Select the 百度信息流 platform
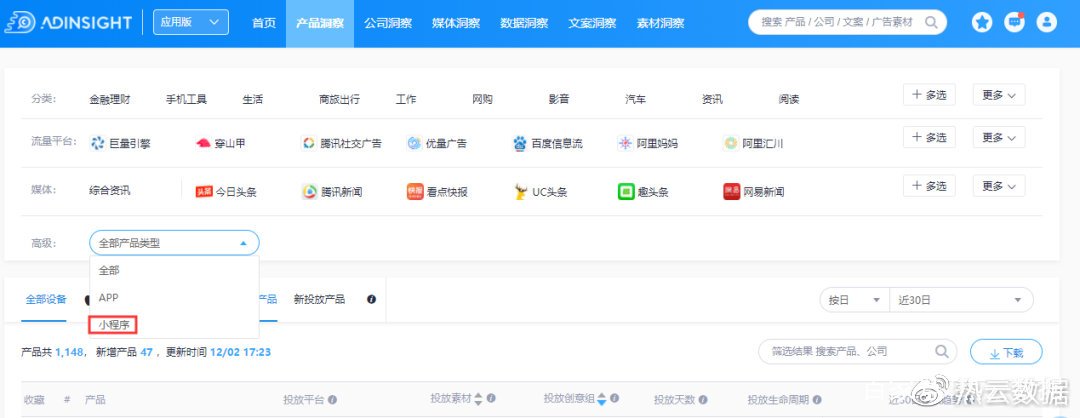This screenshot has height=418, width=1080. (x=548, y=144)
